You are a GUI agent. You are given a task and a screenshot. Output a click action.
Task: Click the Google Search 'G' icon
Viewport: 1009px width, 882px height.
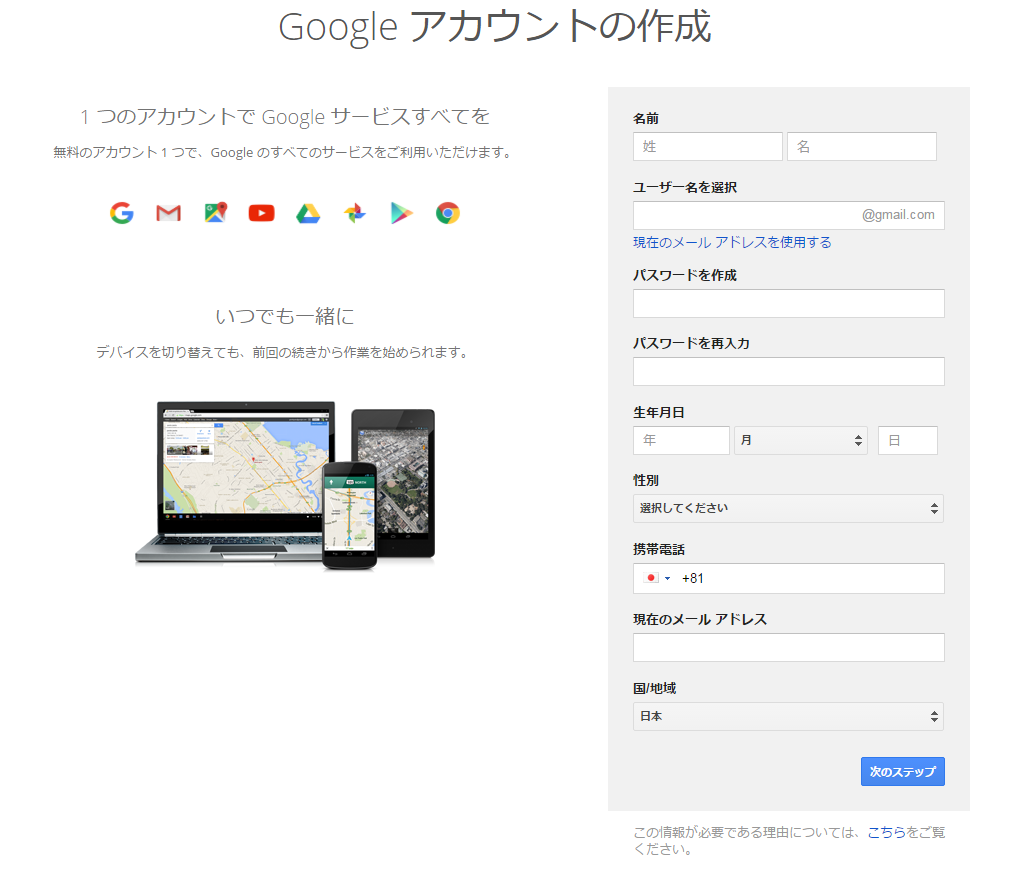pos(122,213)
